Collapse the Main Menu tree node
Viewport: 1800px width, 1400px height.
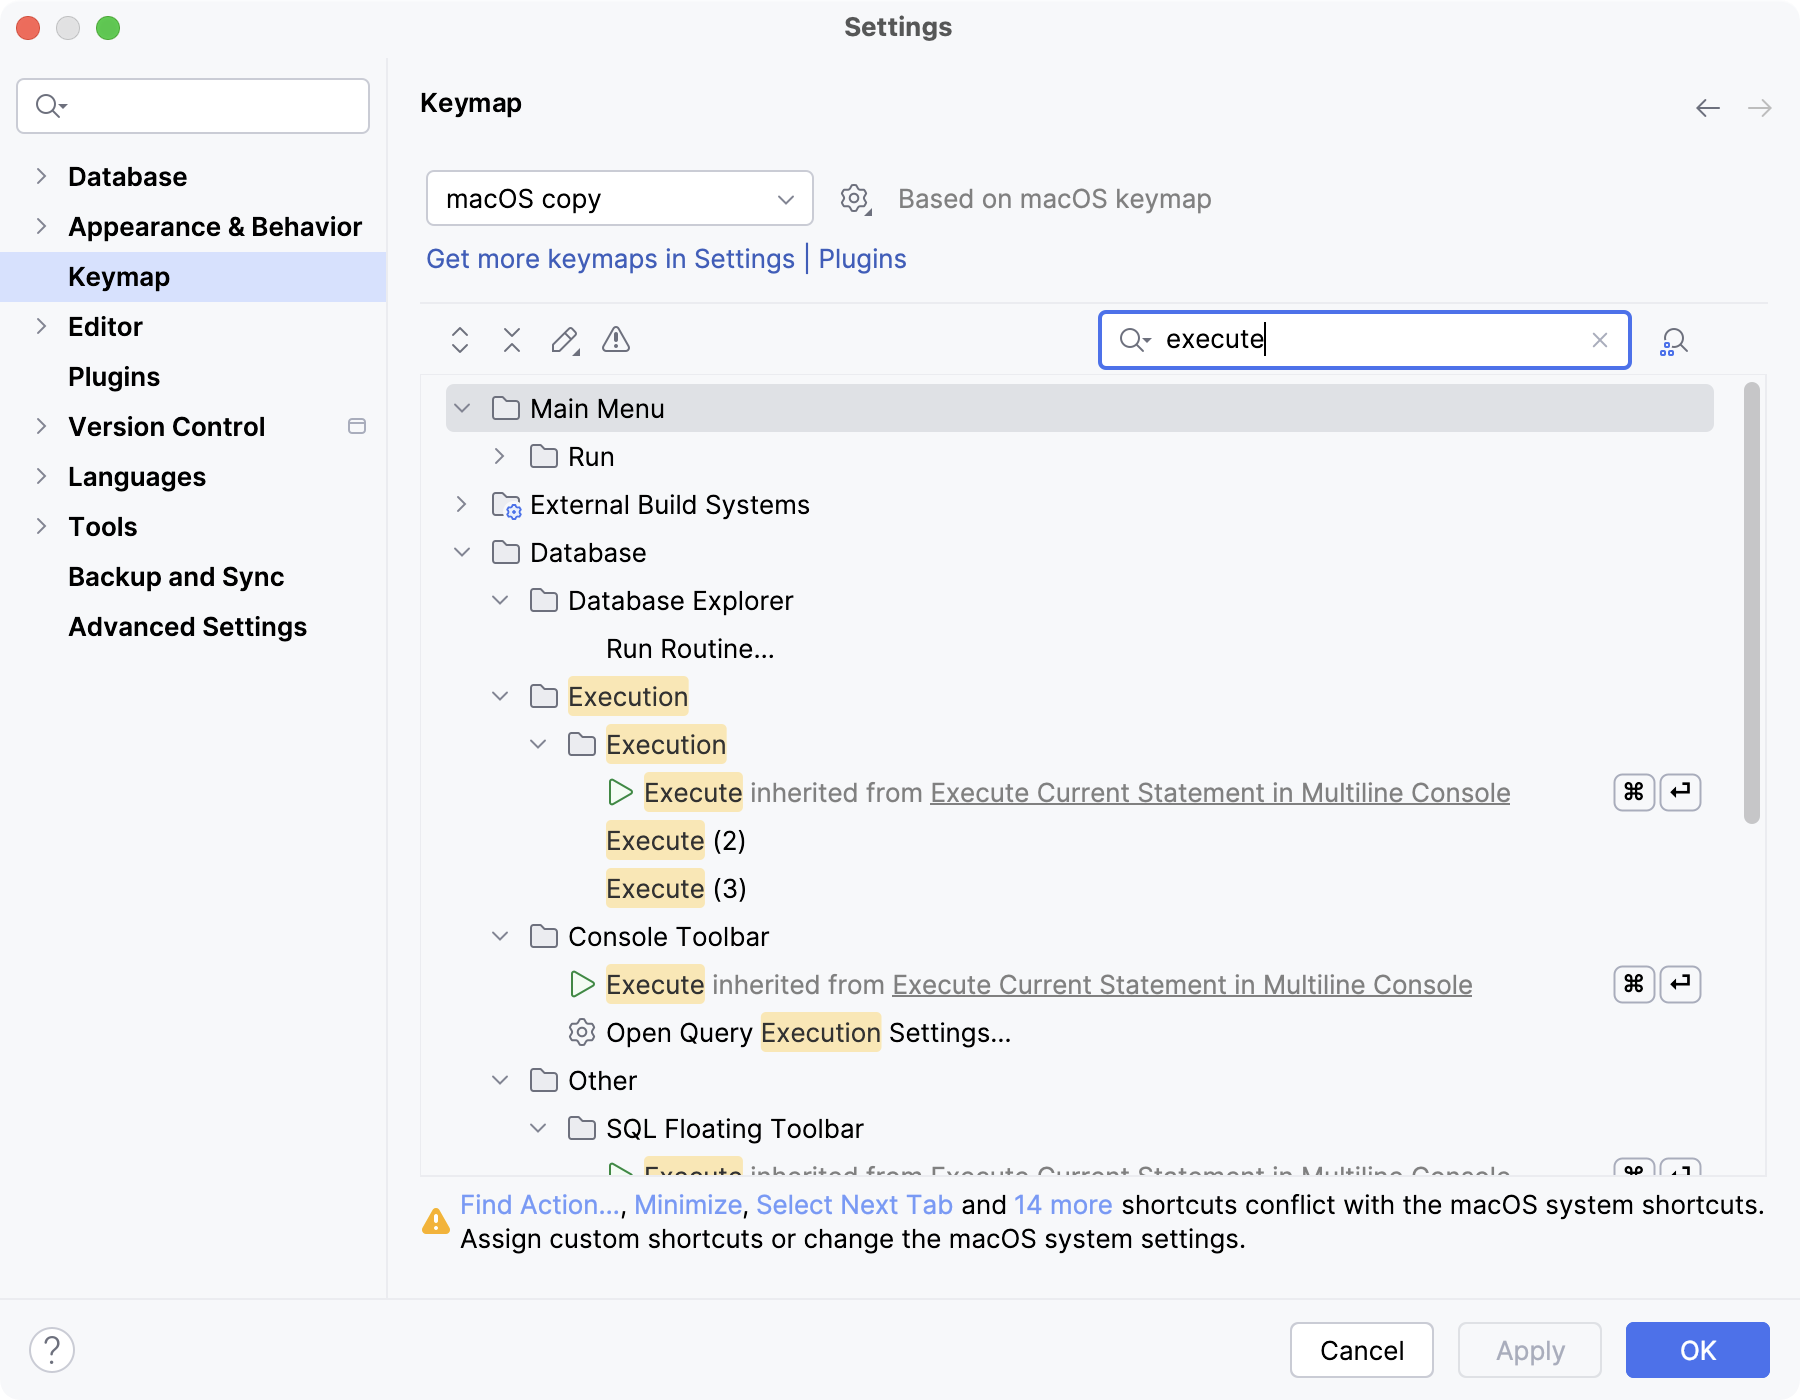point(461,408)
